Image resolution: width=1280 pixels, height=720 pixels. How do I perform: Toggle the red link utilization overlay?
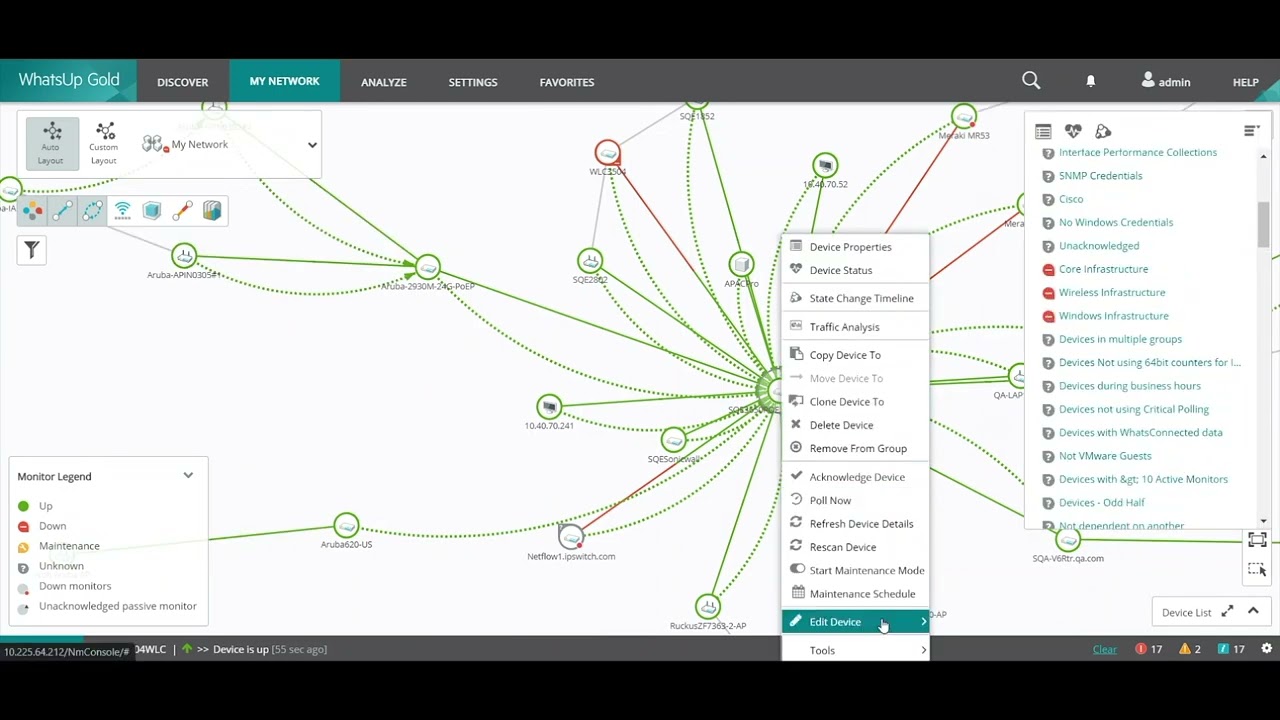click(x=182, y=210)
